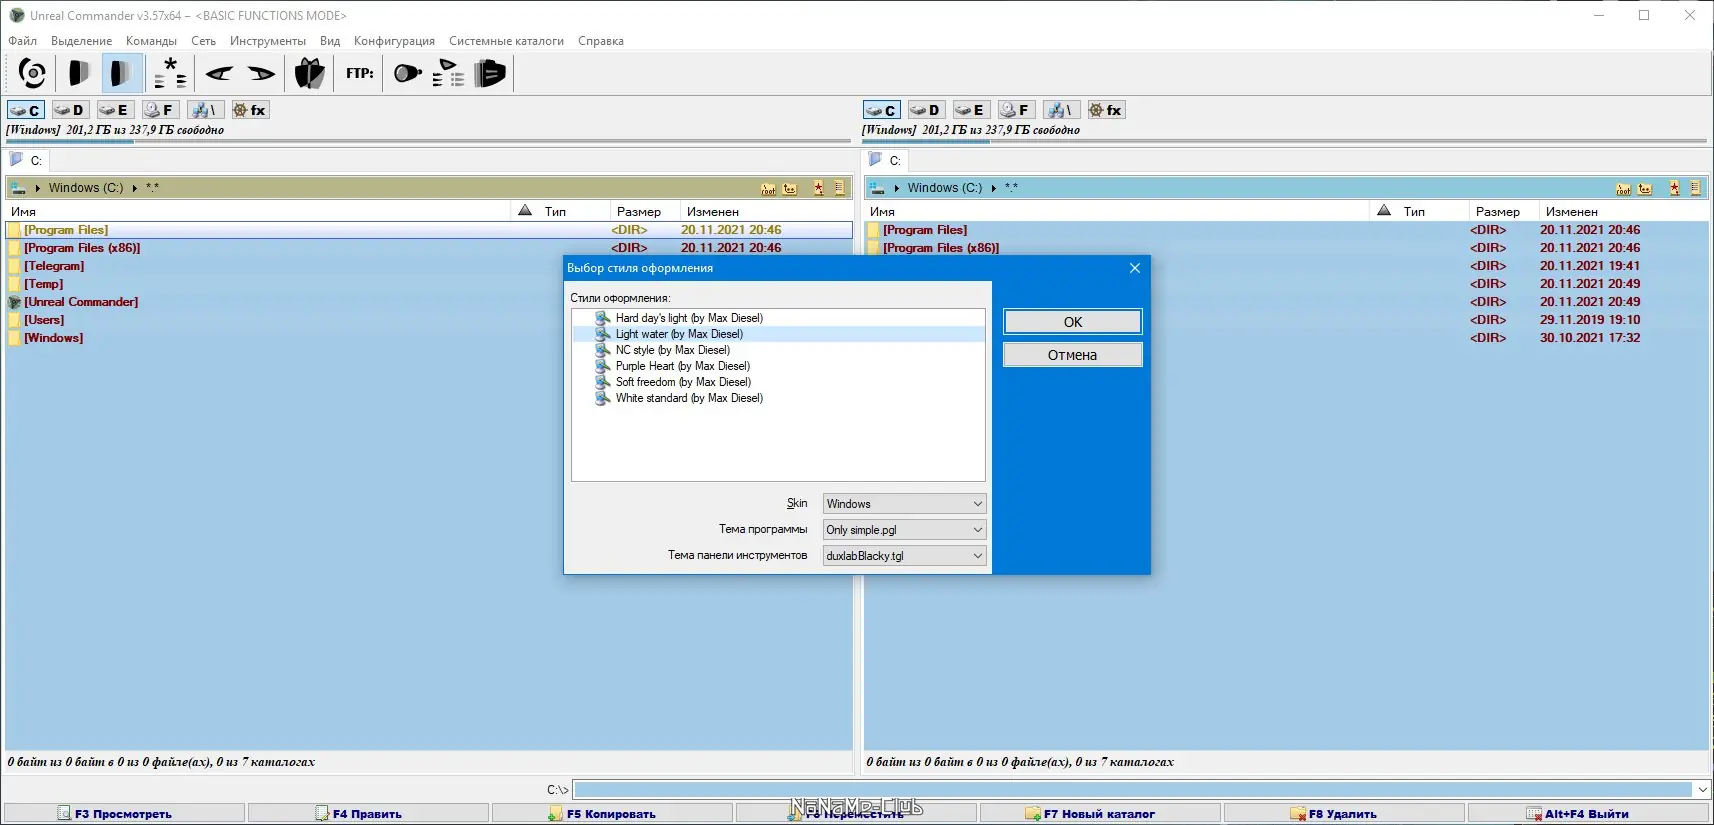Click the command line input field

[1133, 790]
